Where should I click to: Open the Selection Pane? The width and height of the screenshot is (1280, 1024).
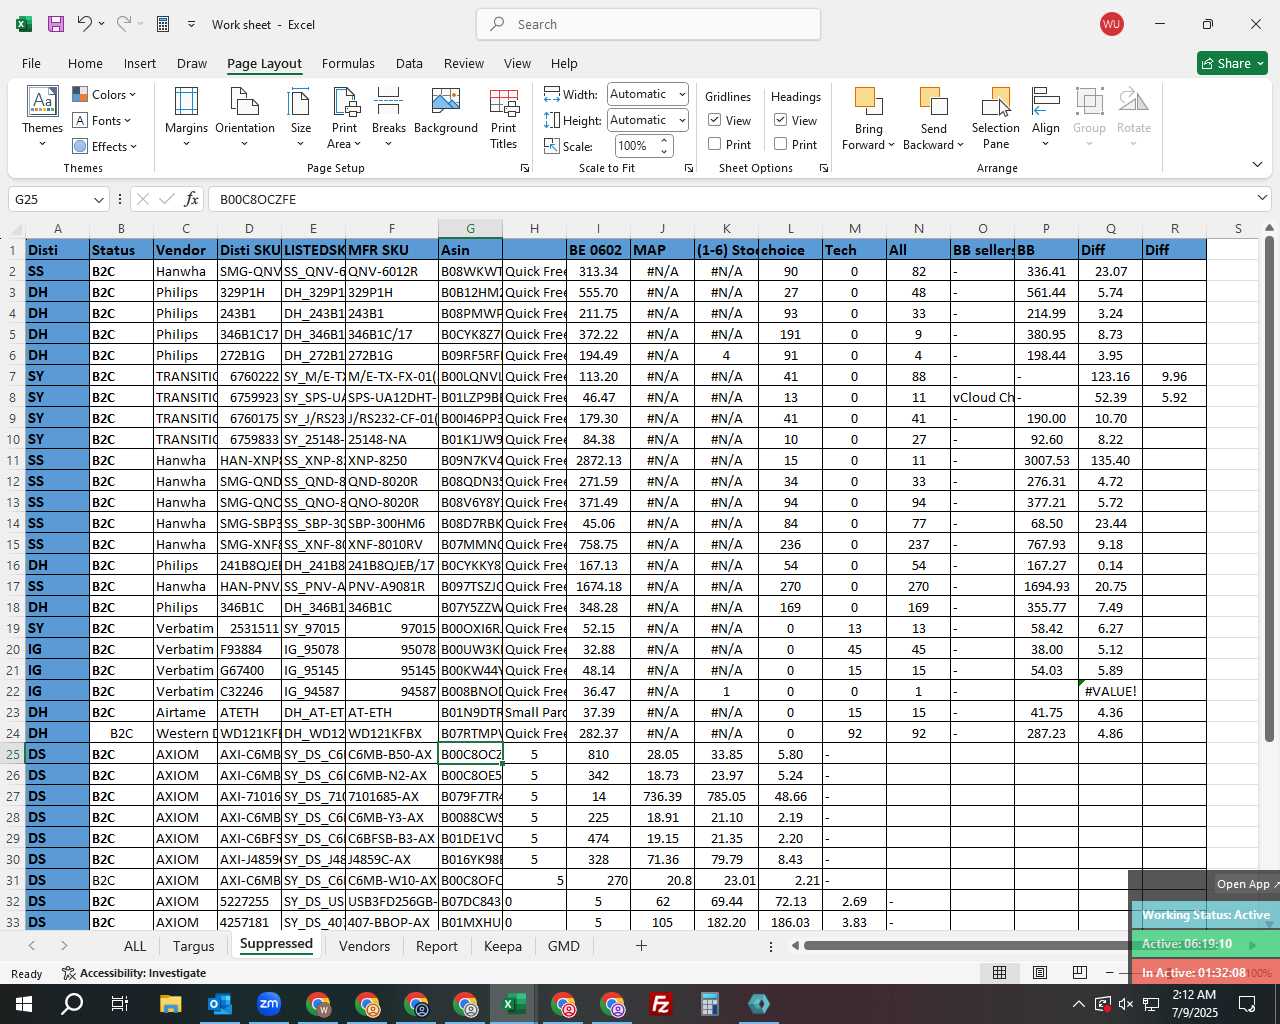(996, 118)
